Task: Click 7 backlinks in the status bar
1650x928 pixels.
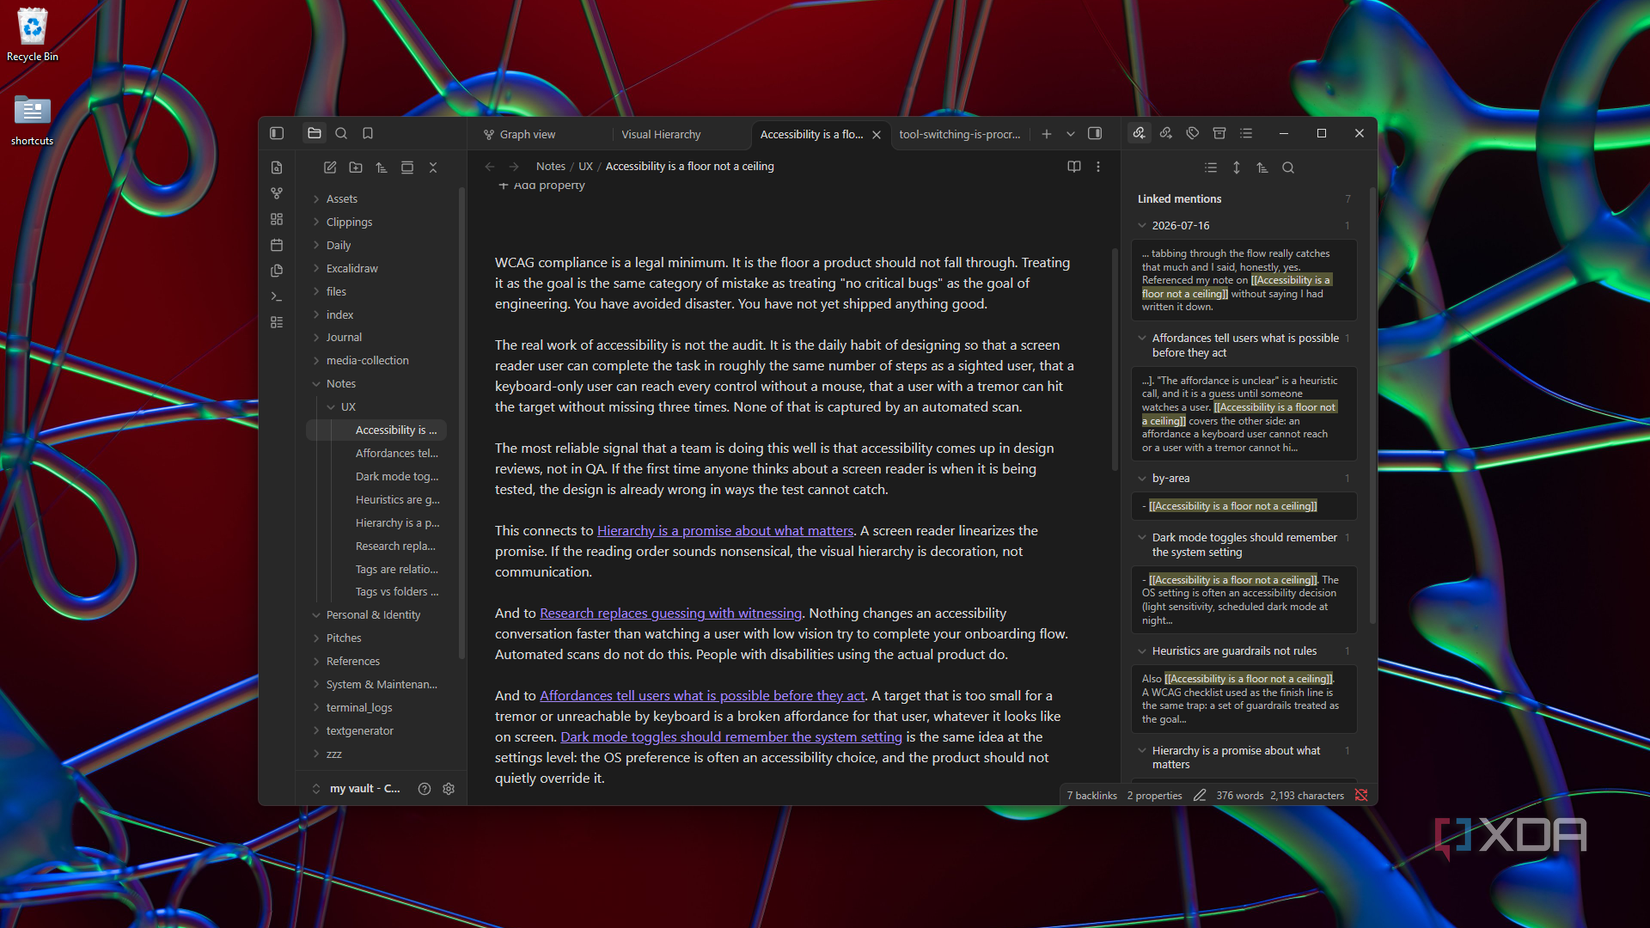Action: (1091, 796)
